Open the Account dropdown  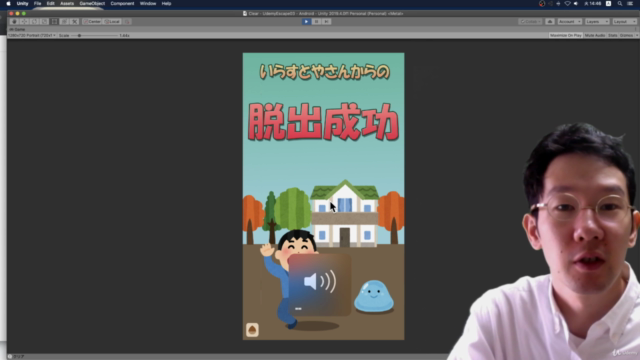(569, 22)
